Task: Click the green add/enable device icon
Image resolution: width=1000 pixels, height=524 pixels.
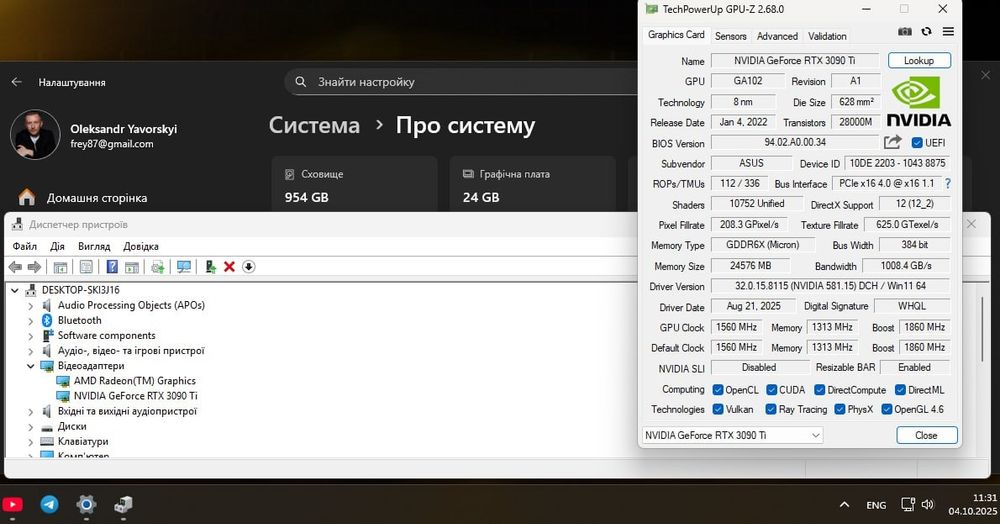Action: [210, 267]
